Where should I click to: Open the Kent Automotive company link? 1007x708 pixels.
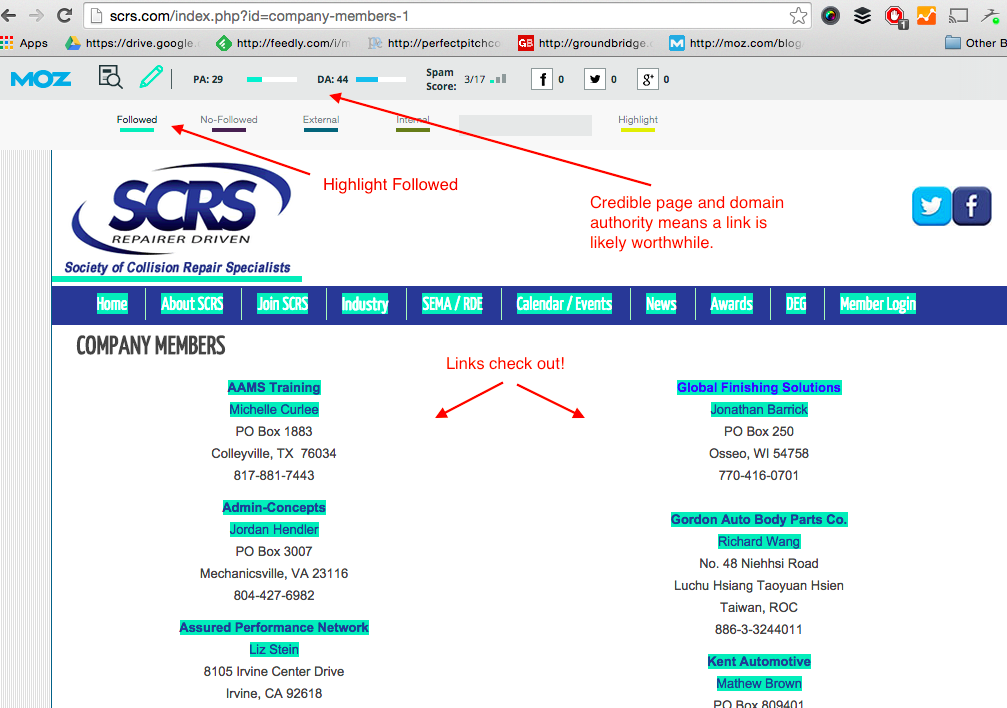(x=759, y=662)
